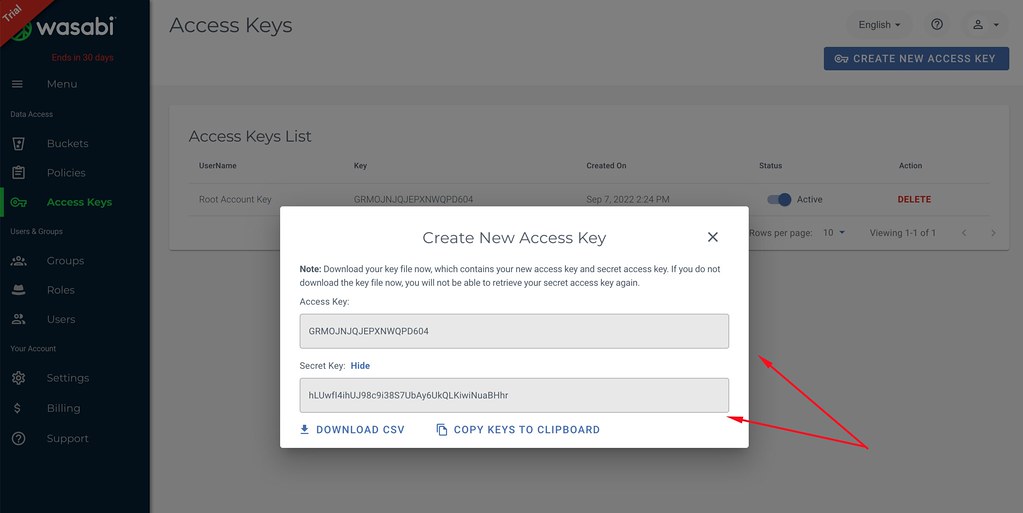Delete the Root Account Key
Image resolution: width=1023 pixels, height=513 pixels.
(x=914, y=200)
